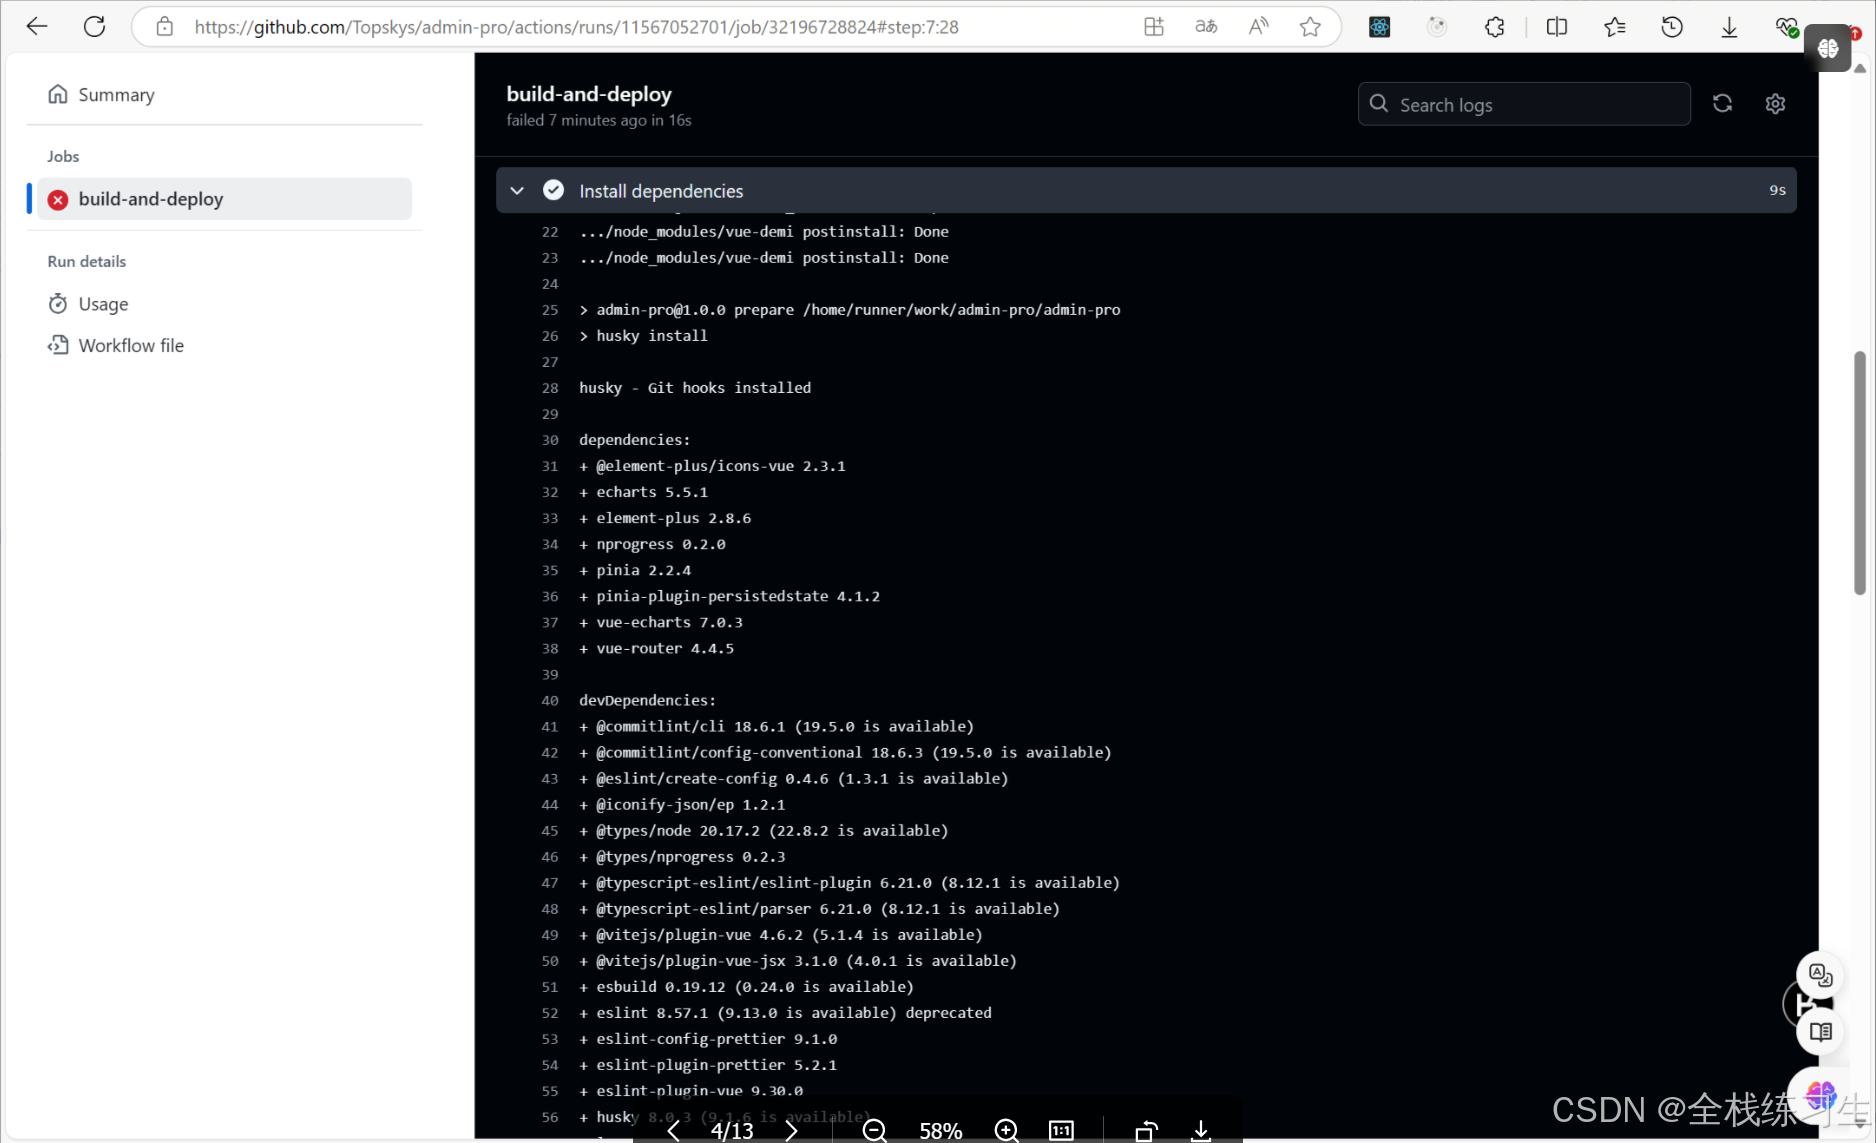Screen dimensions: 1876x1143
Task: Open the apps grid icon in address bar
Action: coord(1154,27)
